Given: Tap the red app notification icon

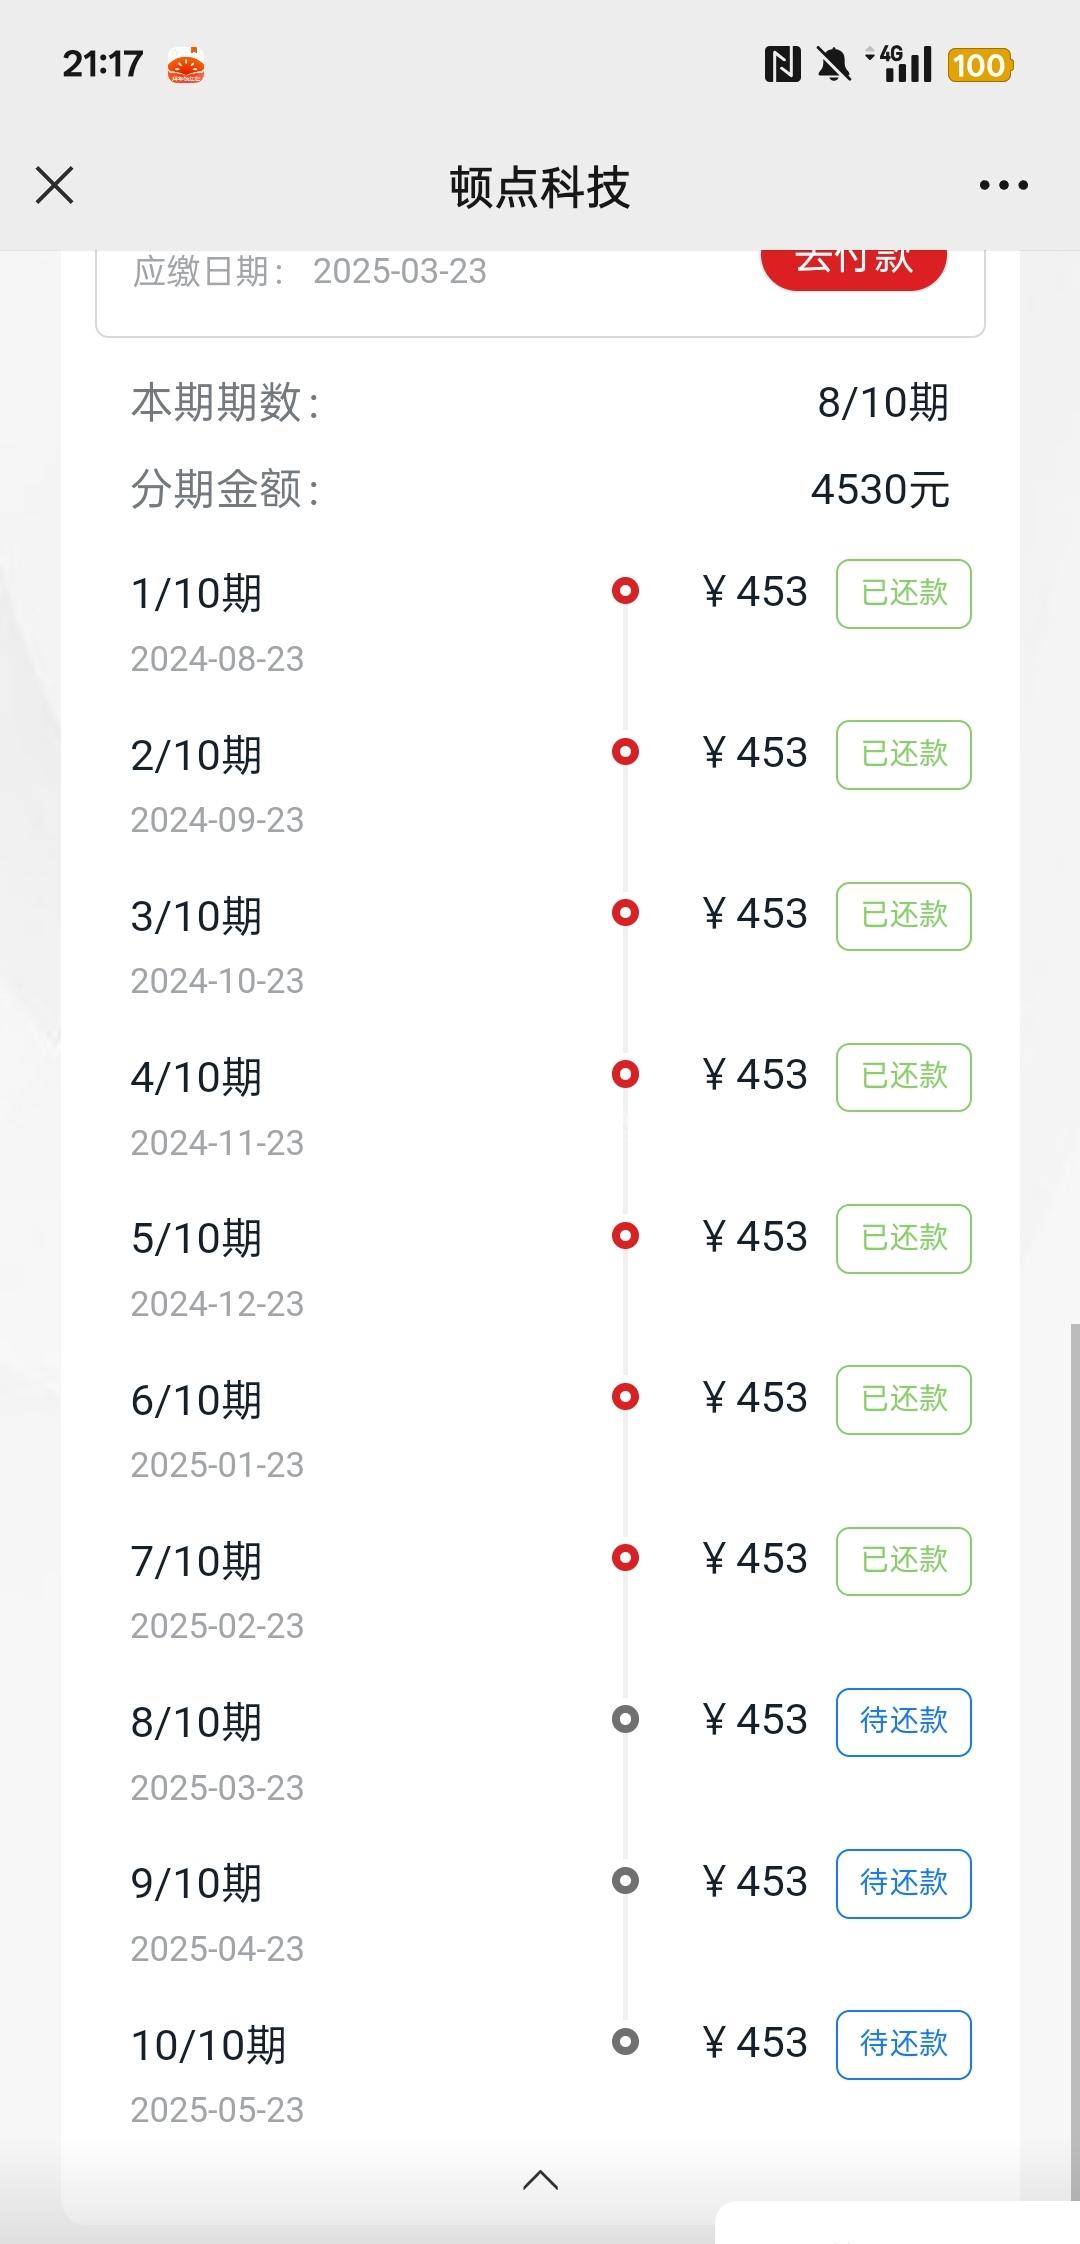Looking at the screenshot, I should 186,65.
